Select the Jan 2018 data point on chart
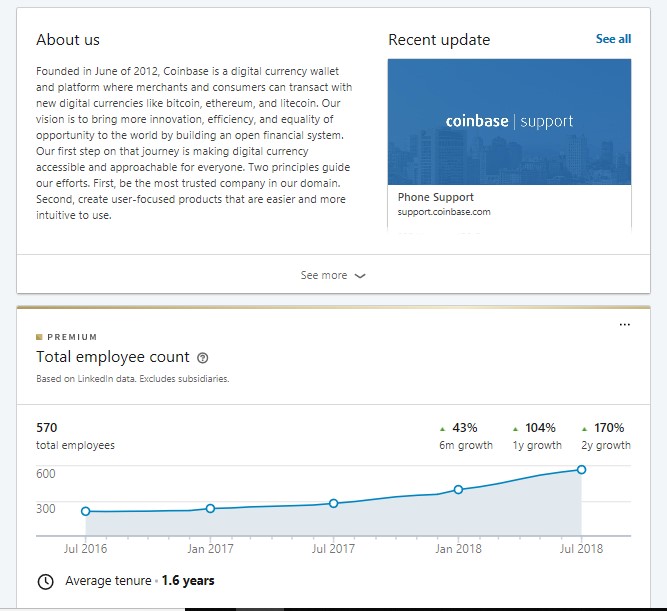 pos(458,489)
